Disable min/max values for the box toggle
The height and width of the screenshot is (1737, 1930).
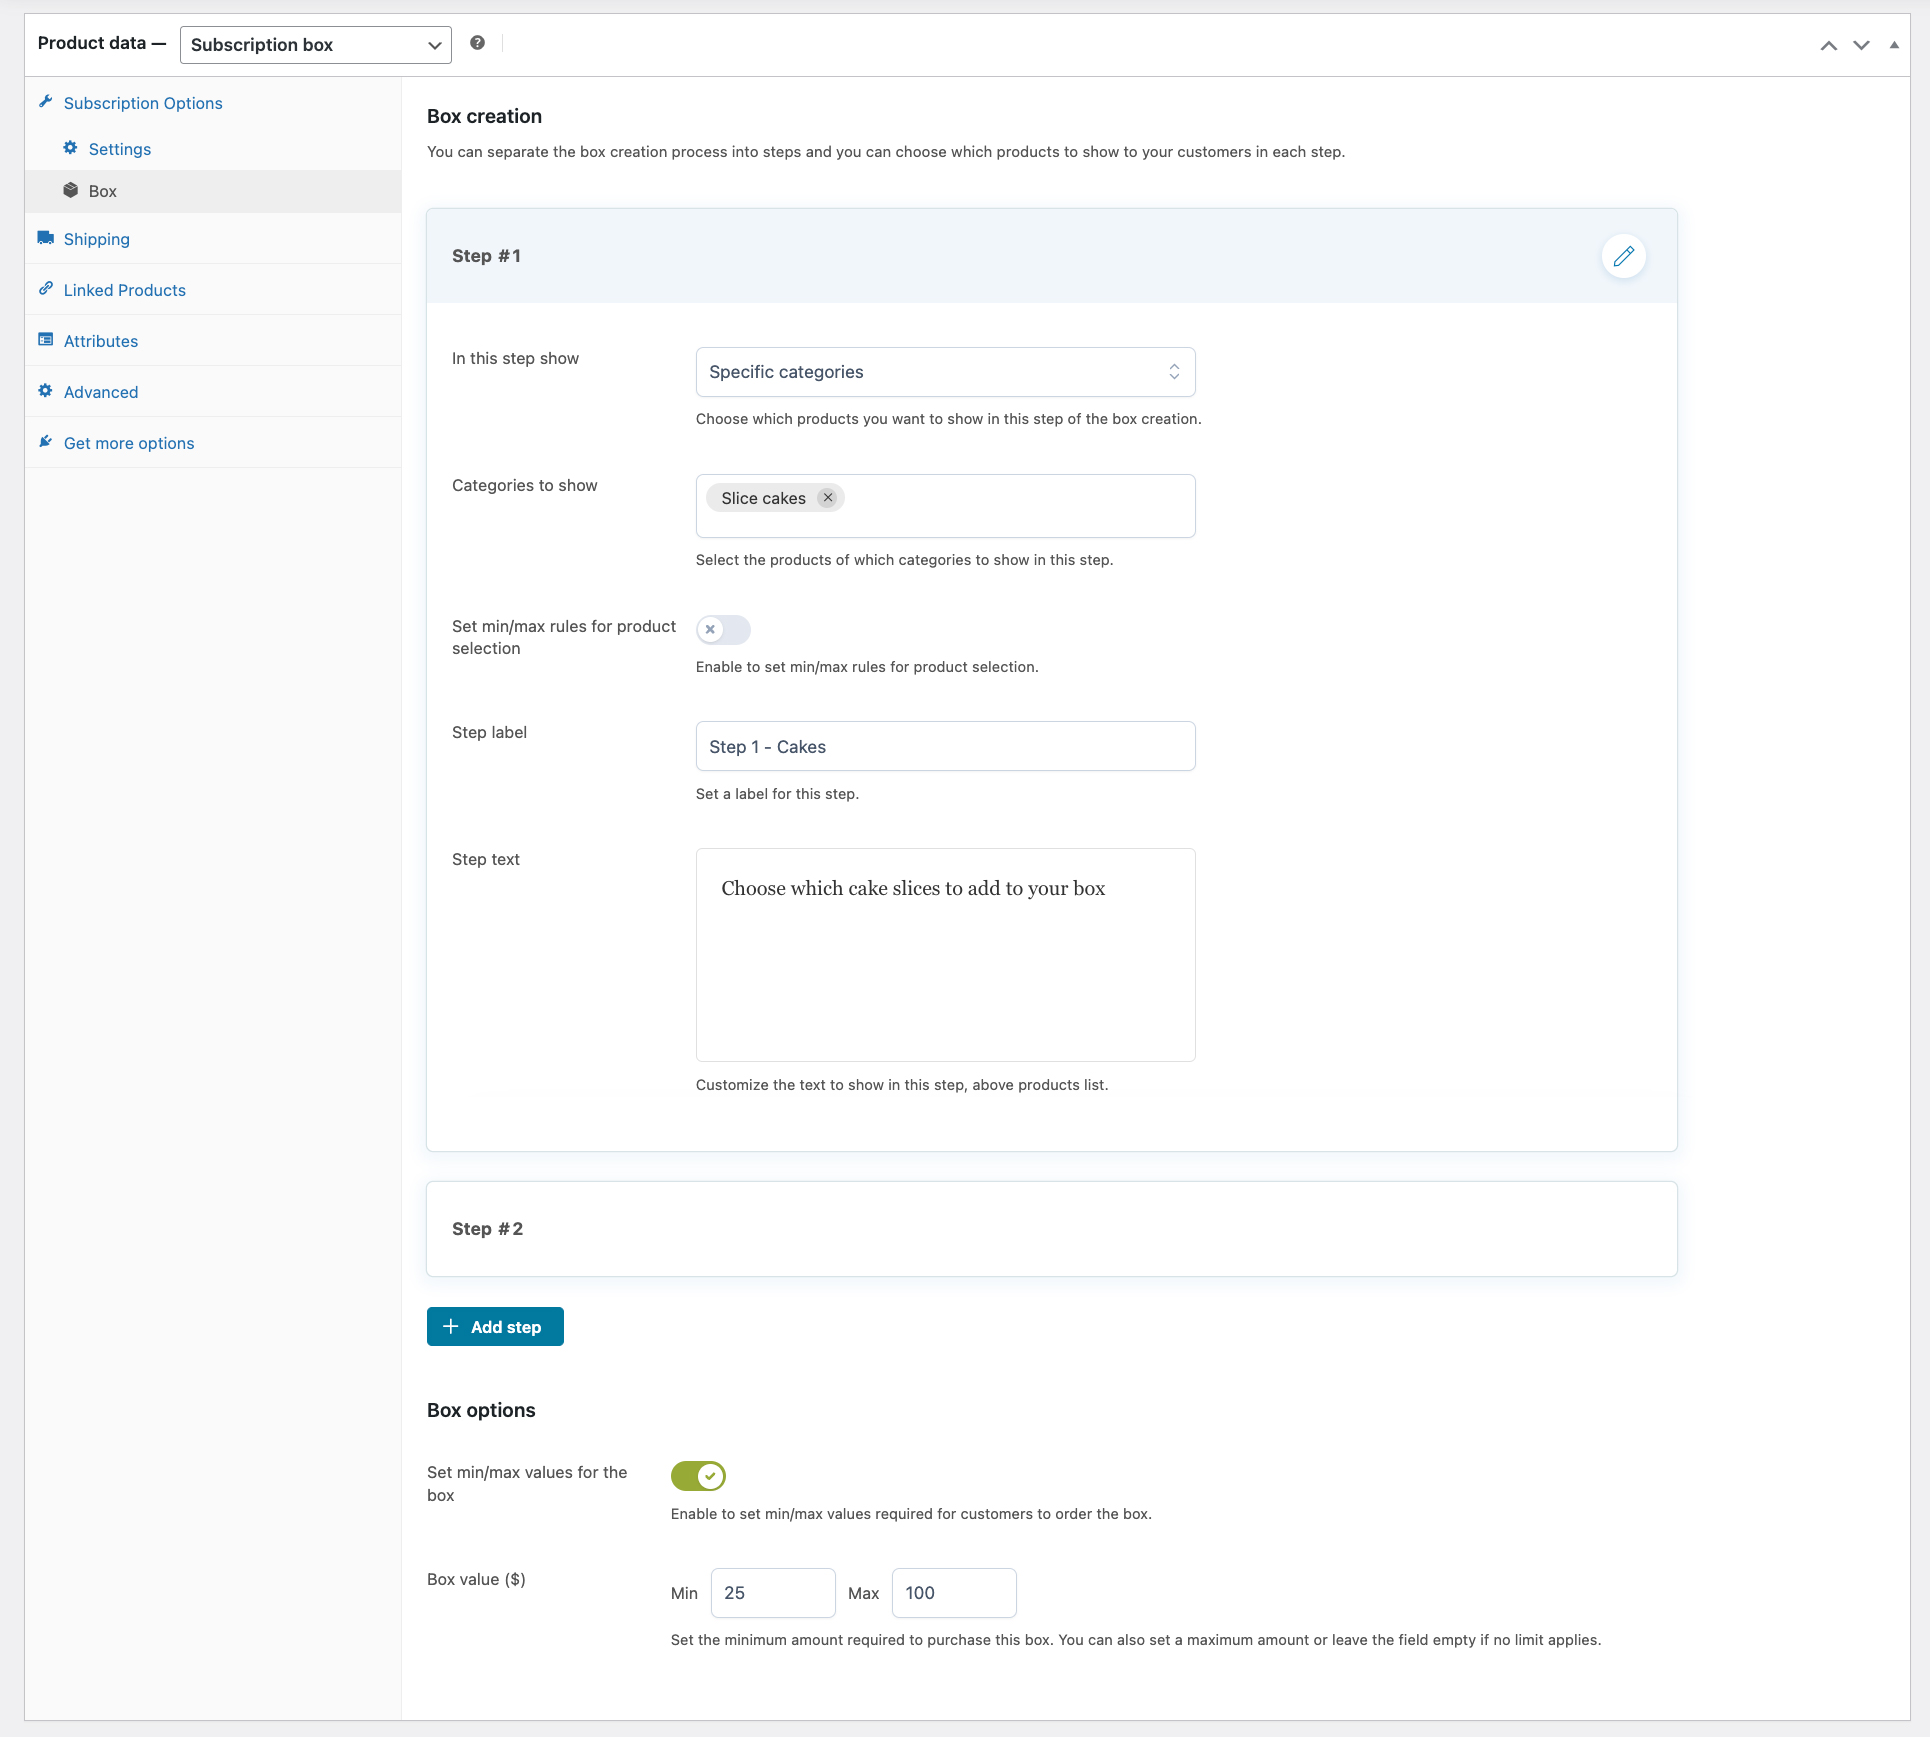[x=698, y=1475]
